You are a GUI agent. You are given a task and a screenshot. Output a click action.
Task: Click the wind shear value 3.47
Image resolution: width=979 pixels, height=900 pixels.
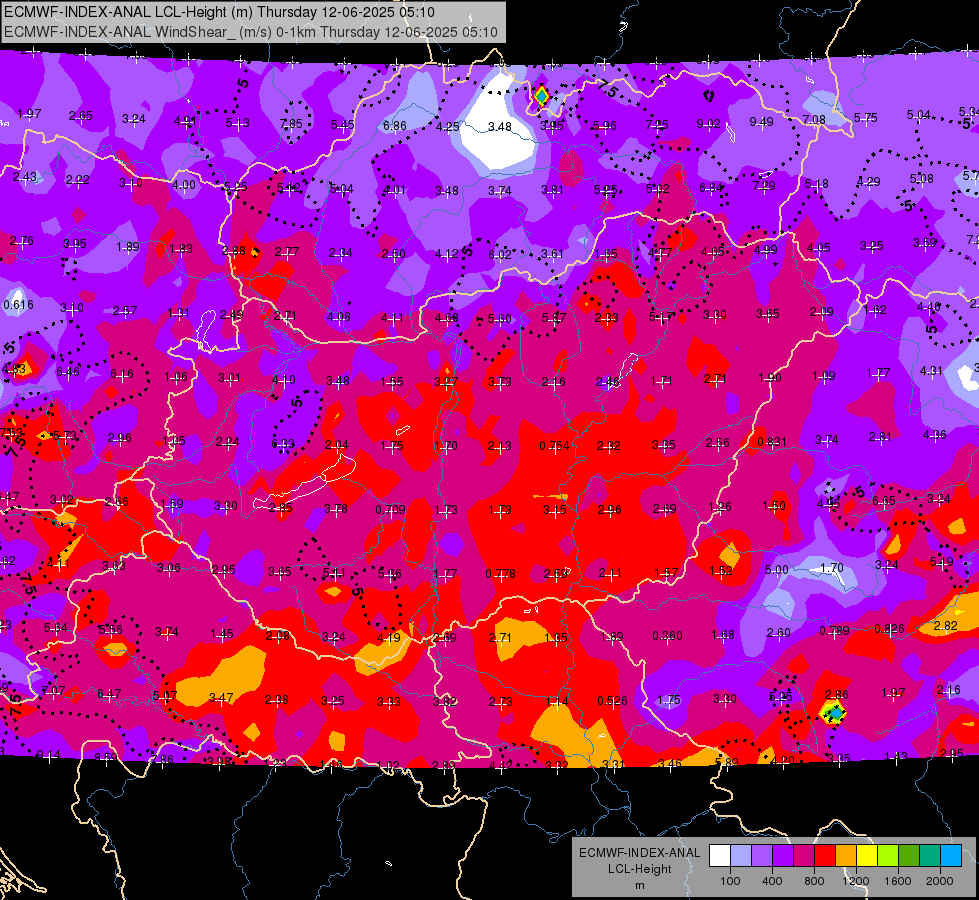point(221,698)
